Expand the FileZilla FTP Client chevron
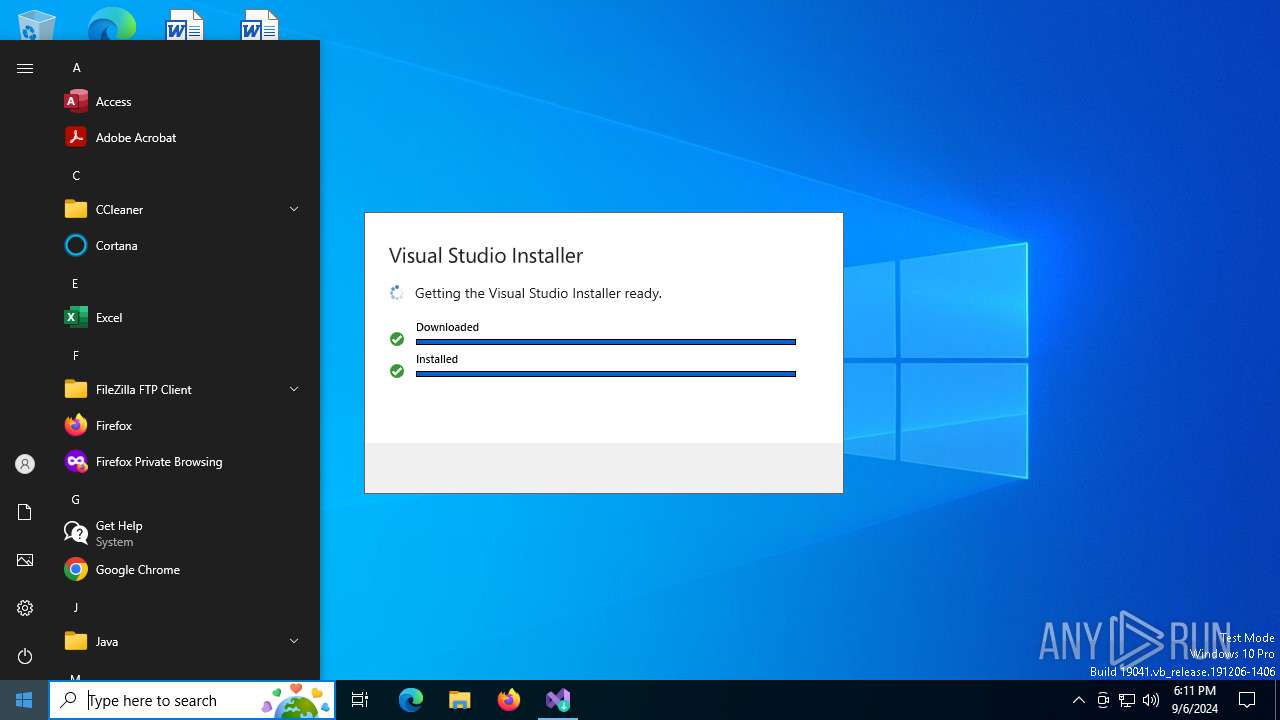1280x720 pixels. 294,389
